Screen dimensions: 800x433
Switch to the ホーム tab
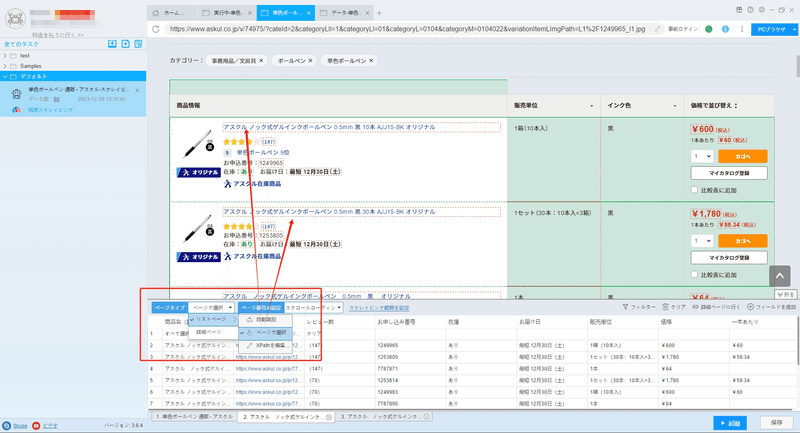pos(172,13)
